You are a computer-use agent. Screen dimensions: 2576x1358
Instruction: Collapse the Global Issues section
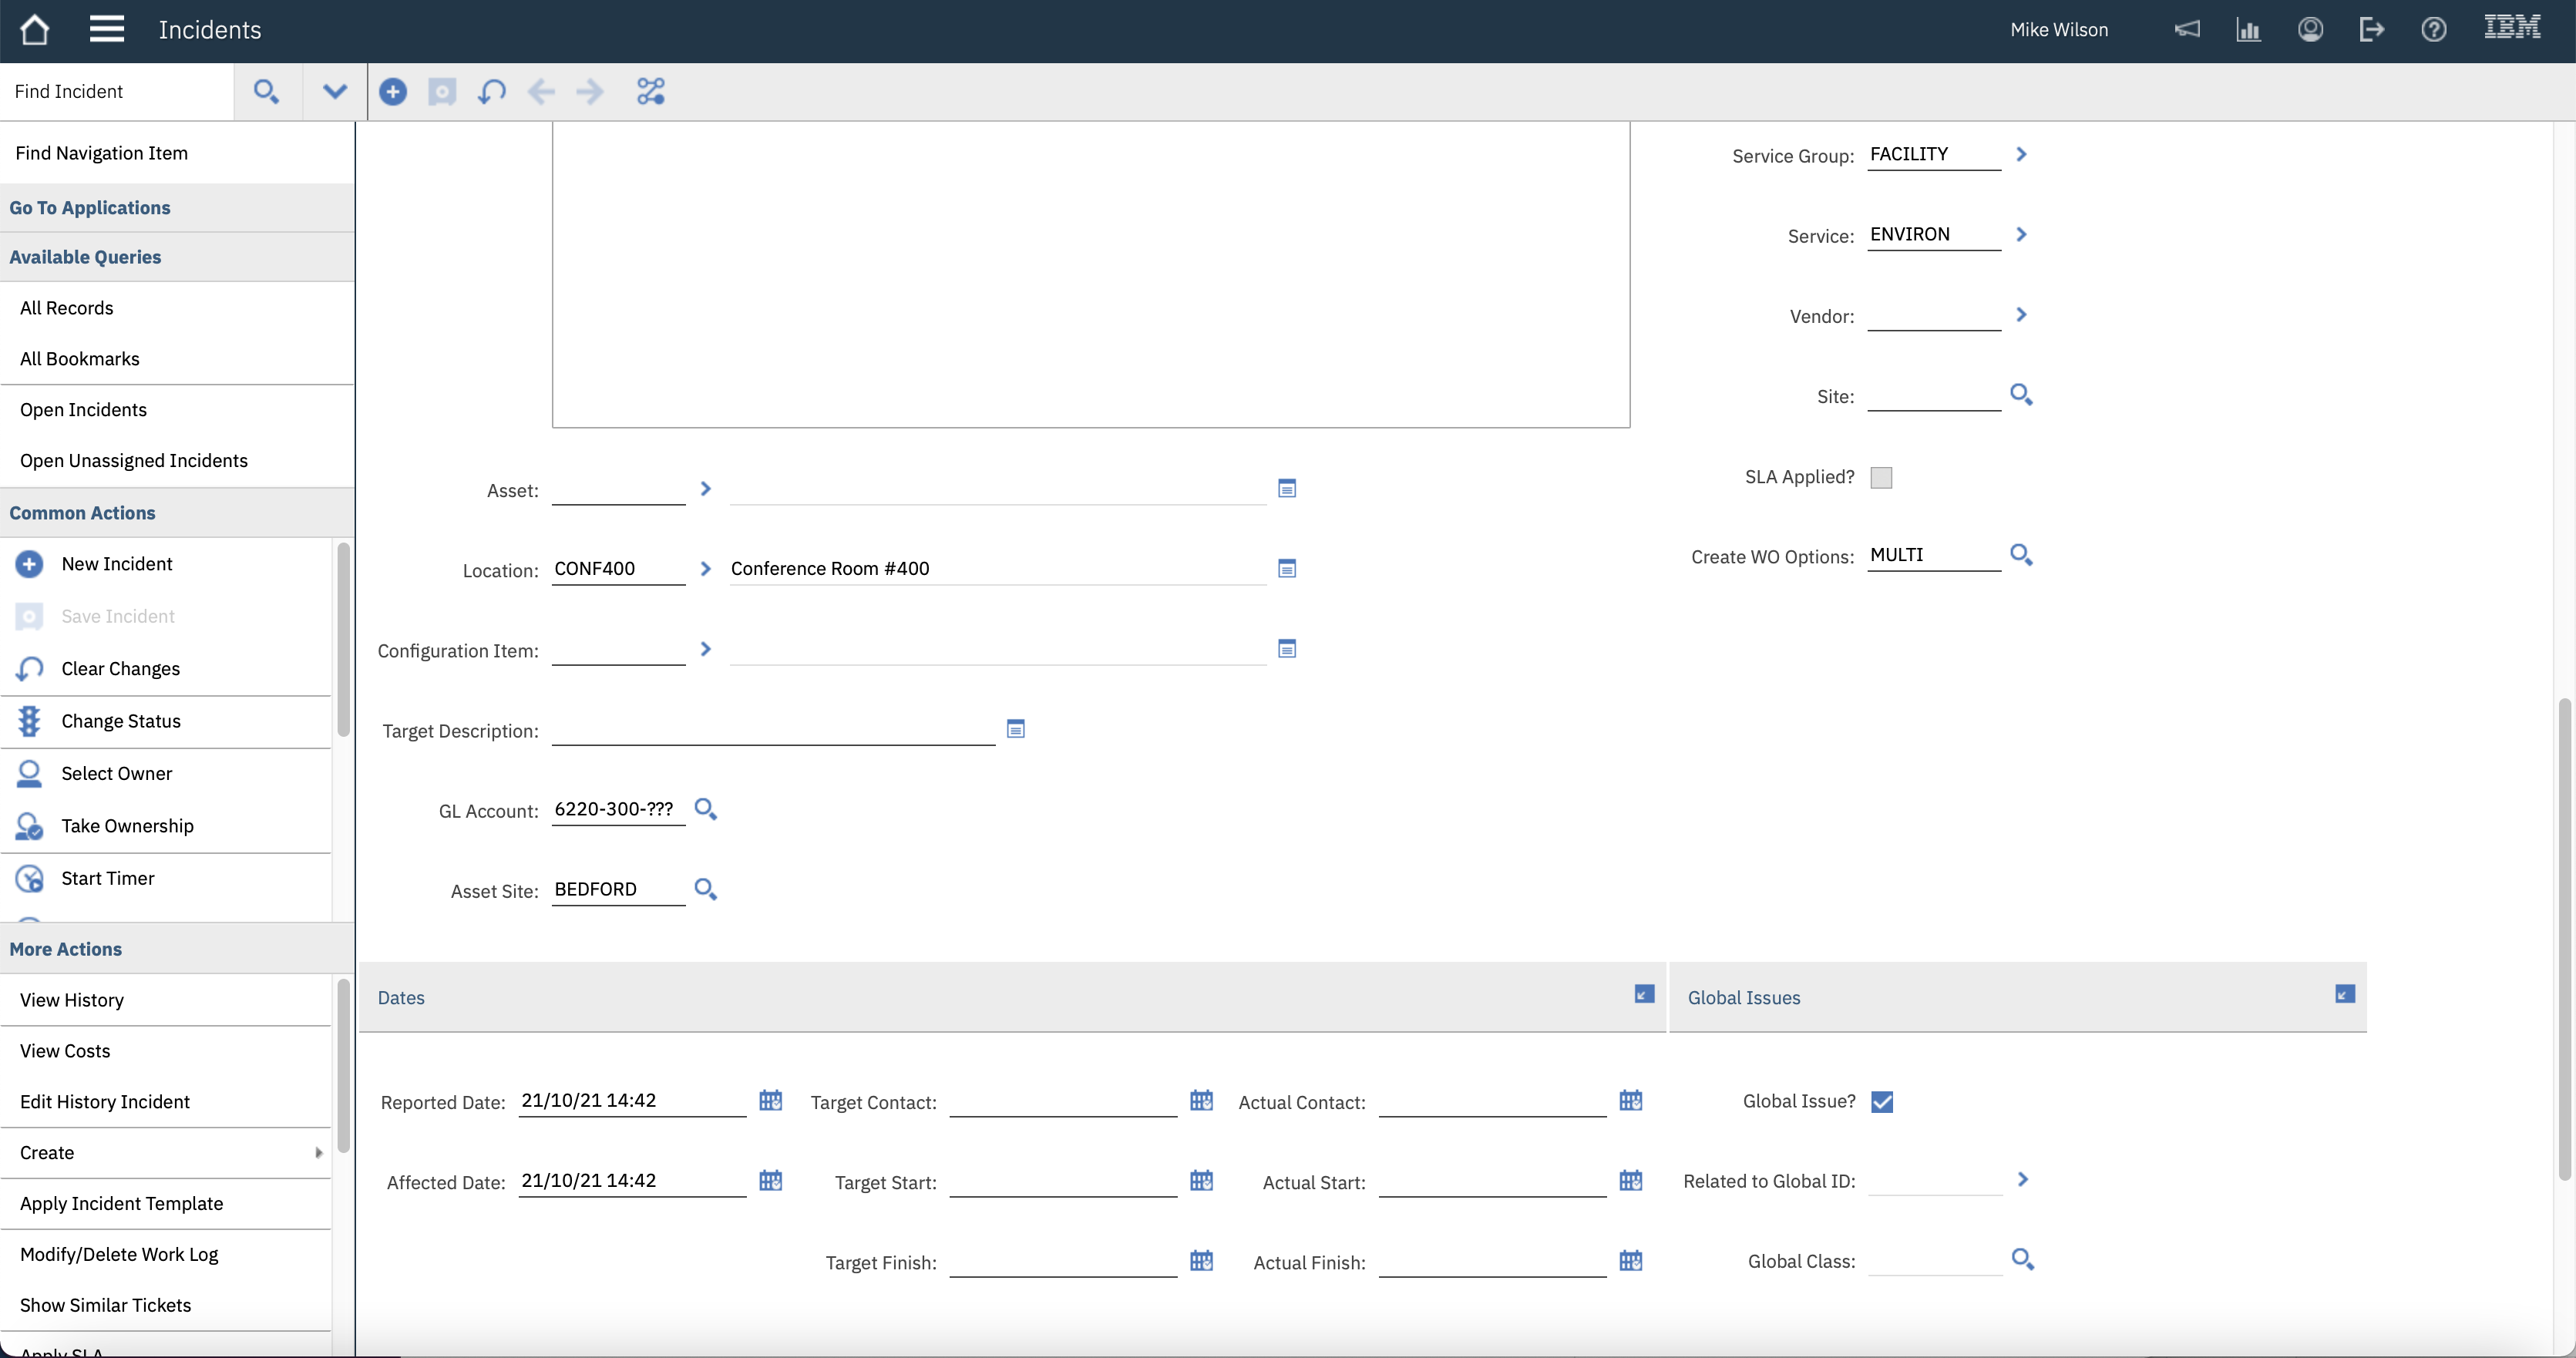2344,994
